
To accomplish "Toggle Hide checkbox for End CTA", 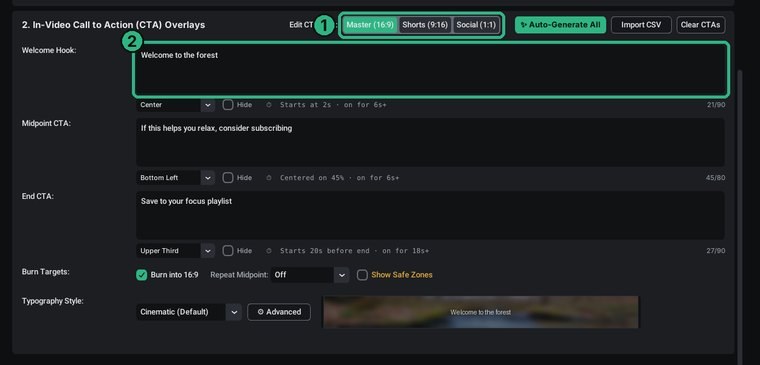I will [228, 251].
